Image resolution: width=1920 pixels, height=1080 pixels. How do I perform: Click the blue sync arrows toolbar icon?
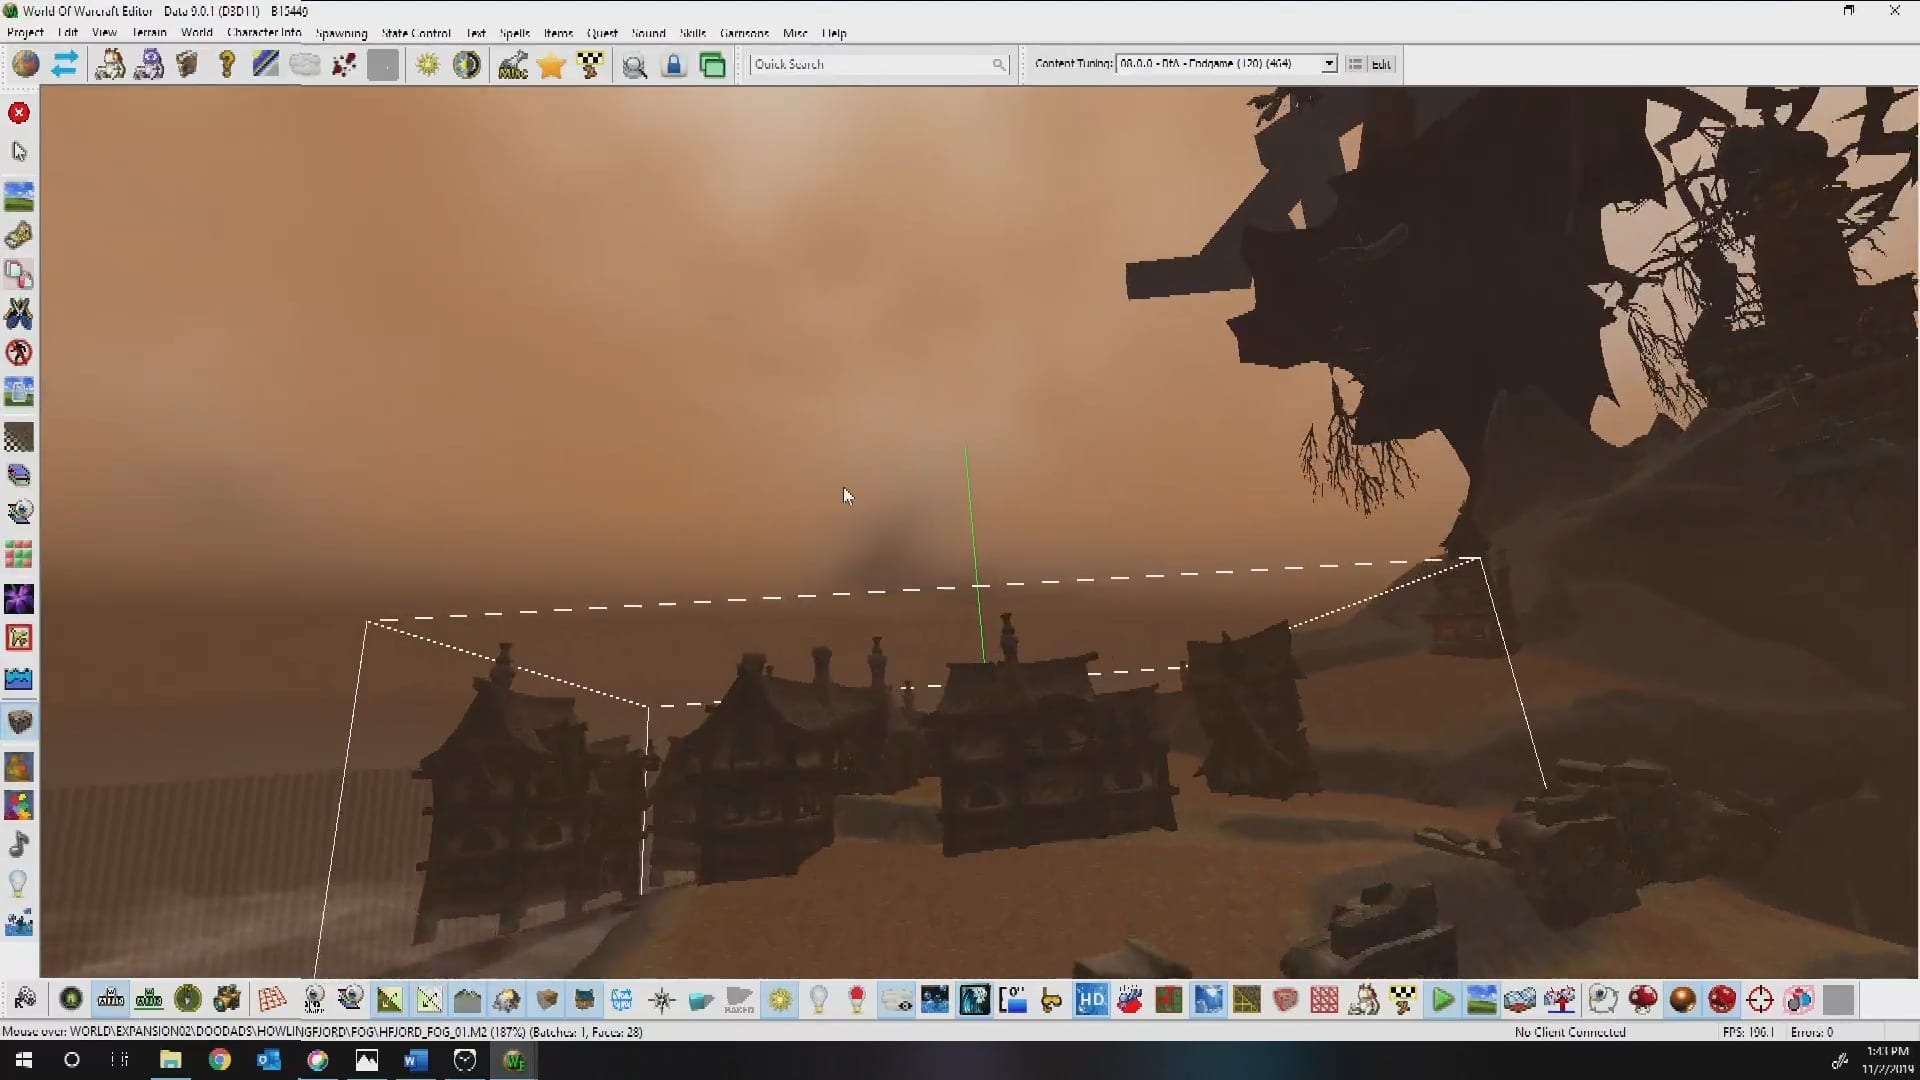65,65
